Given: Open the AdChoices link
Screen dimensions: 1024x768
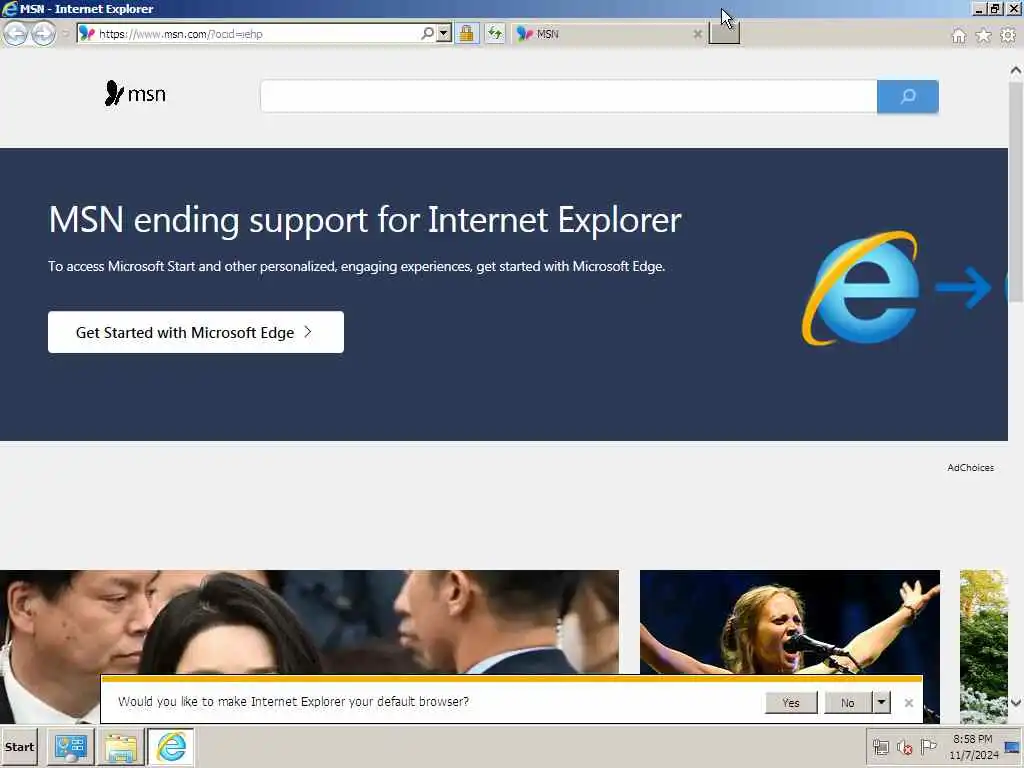Looking at the screenshot, I should pos(970,468).
